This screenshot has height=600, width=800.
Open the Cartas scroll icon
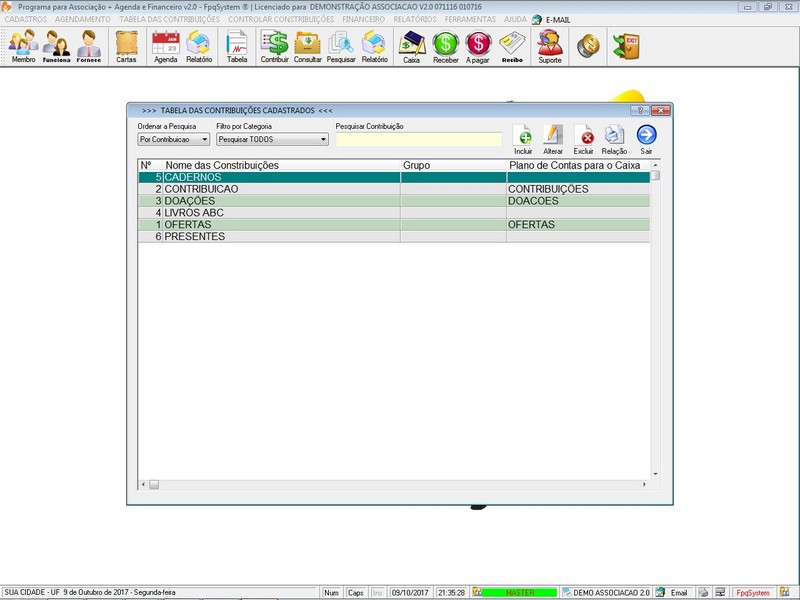[126, 46]
